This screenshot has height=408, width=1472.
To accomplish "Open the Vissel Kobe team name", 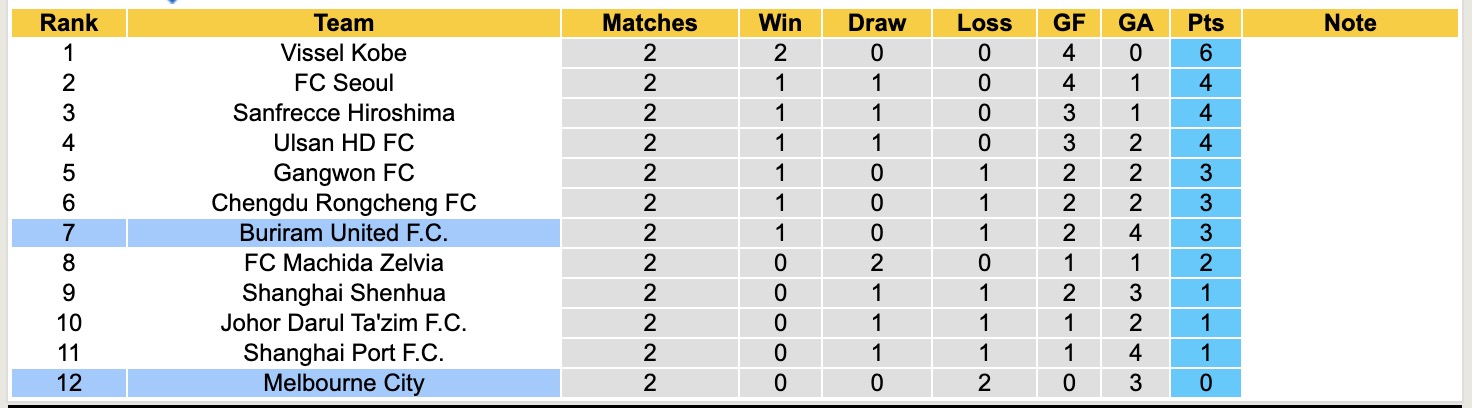I will coord(343,53).
